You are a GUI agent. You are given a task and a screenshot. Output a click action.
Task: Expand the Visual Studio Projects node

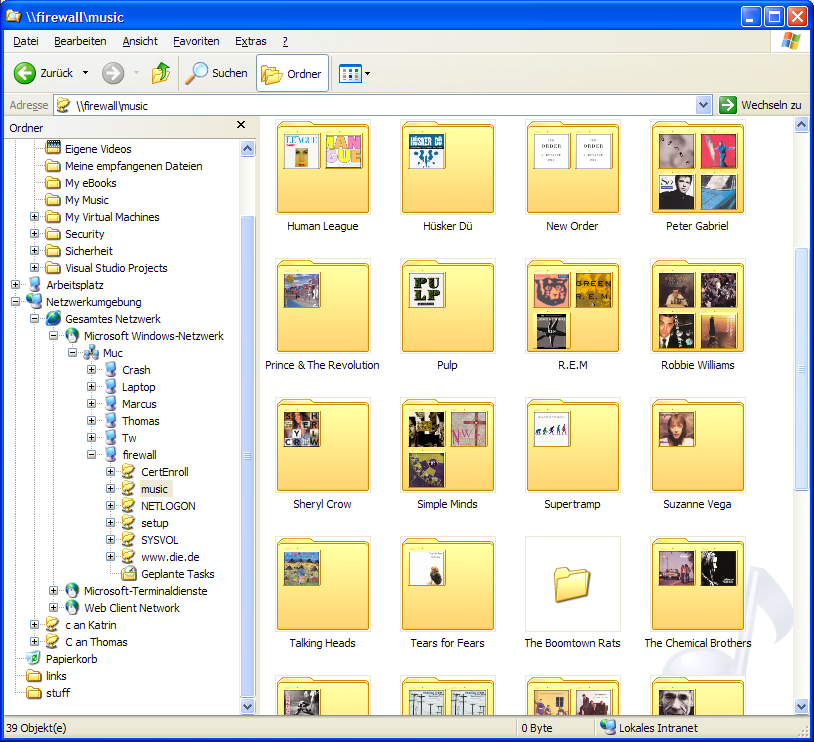(34, 268)
